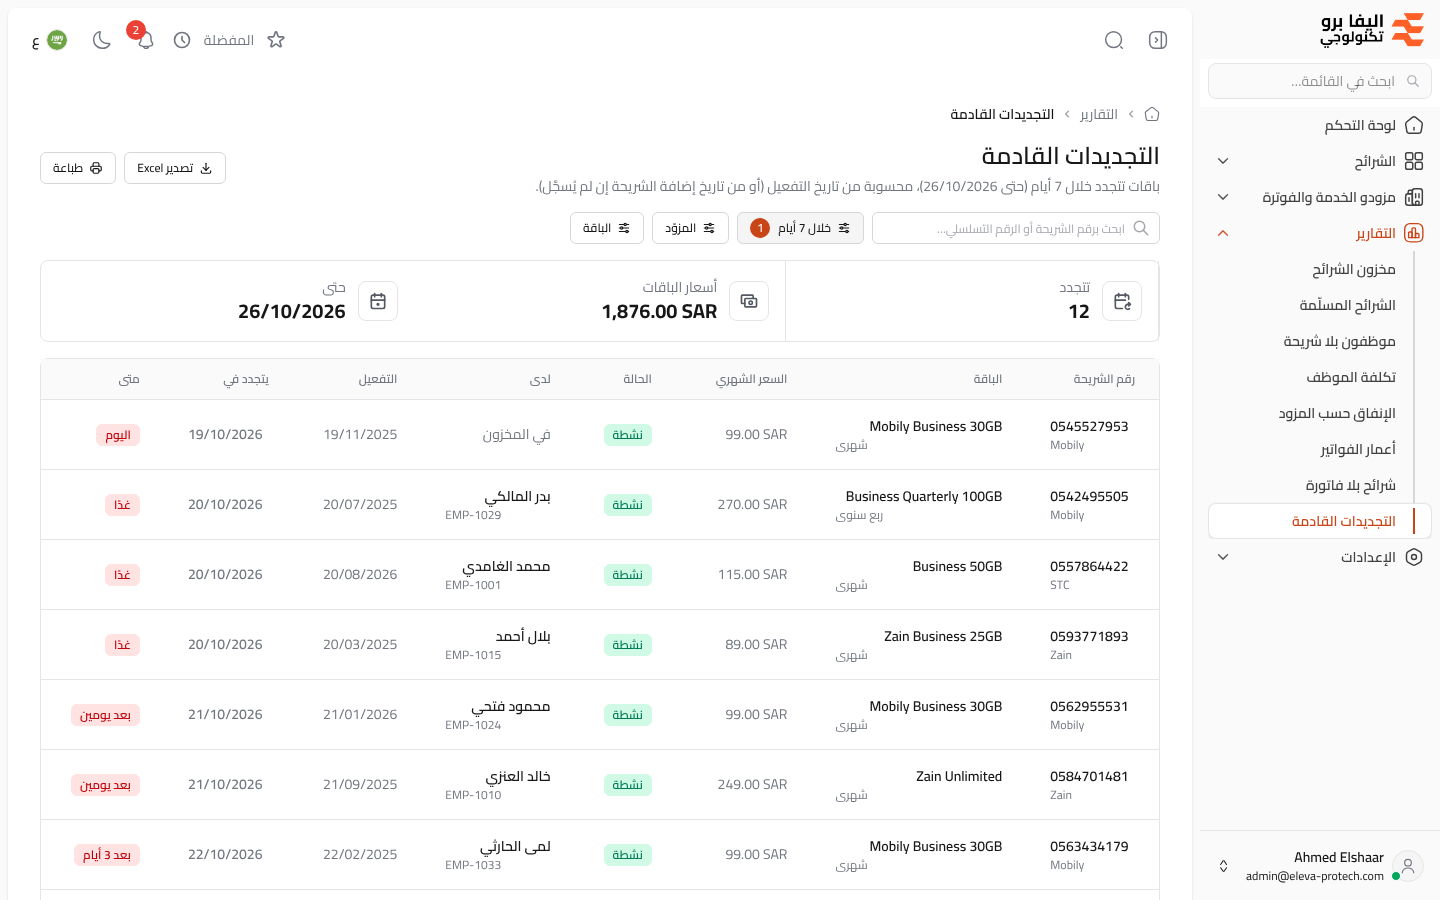Open the الباقة filter dropdown

[607, 228]
